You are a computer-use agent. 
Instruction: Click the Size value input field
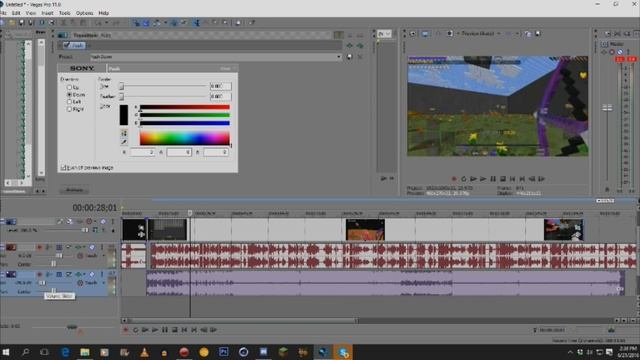(220, 86)
